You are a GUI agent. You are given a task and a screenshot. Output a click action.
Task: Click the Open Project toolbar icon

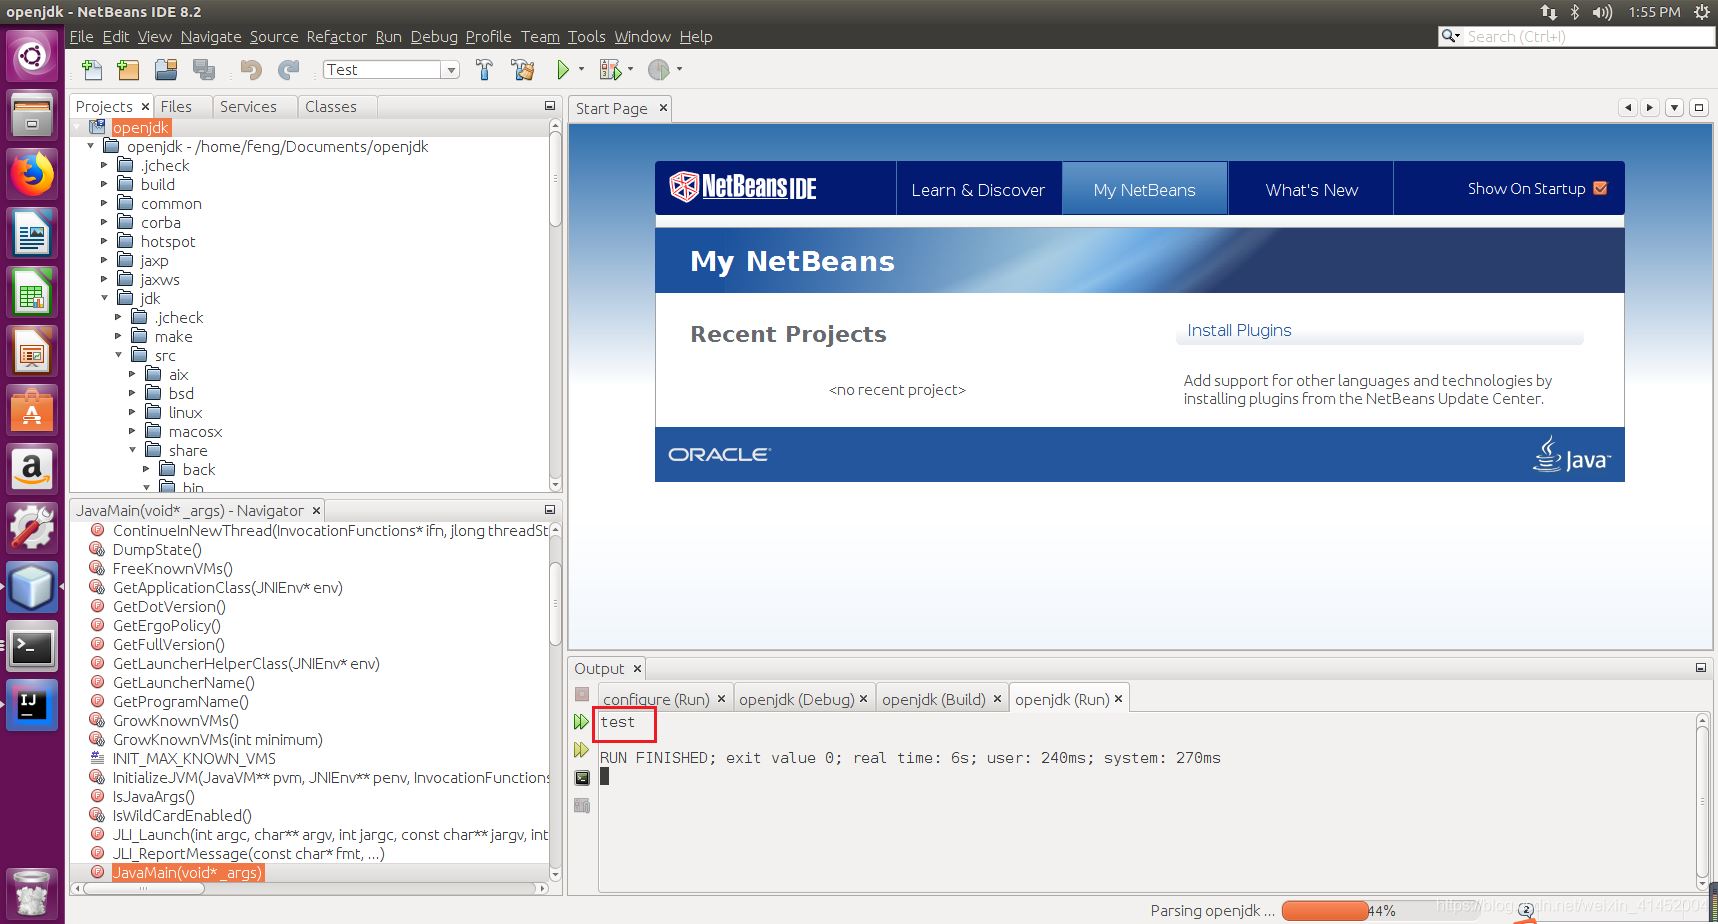[x=166, y=70]
